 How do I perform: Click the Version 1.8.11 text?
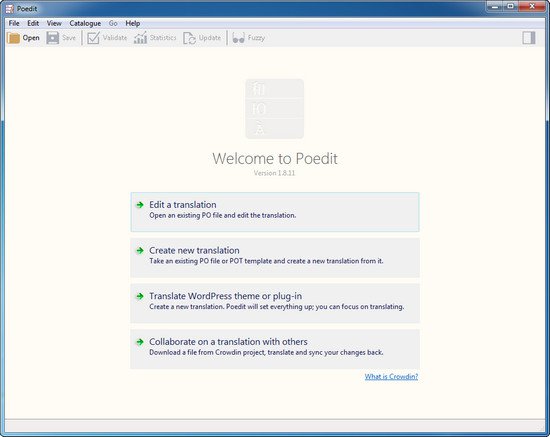[x=274, y=173]
